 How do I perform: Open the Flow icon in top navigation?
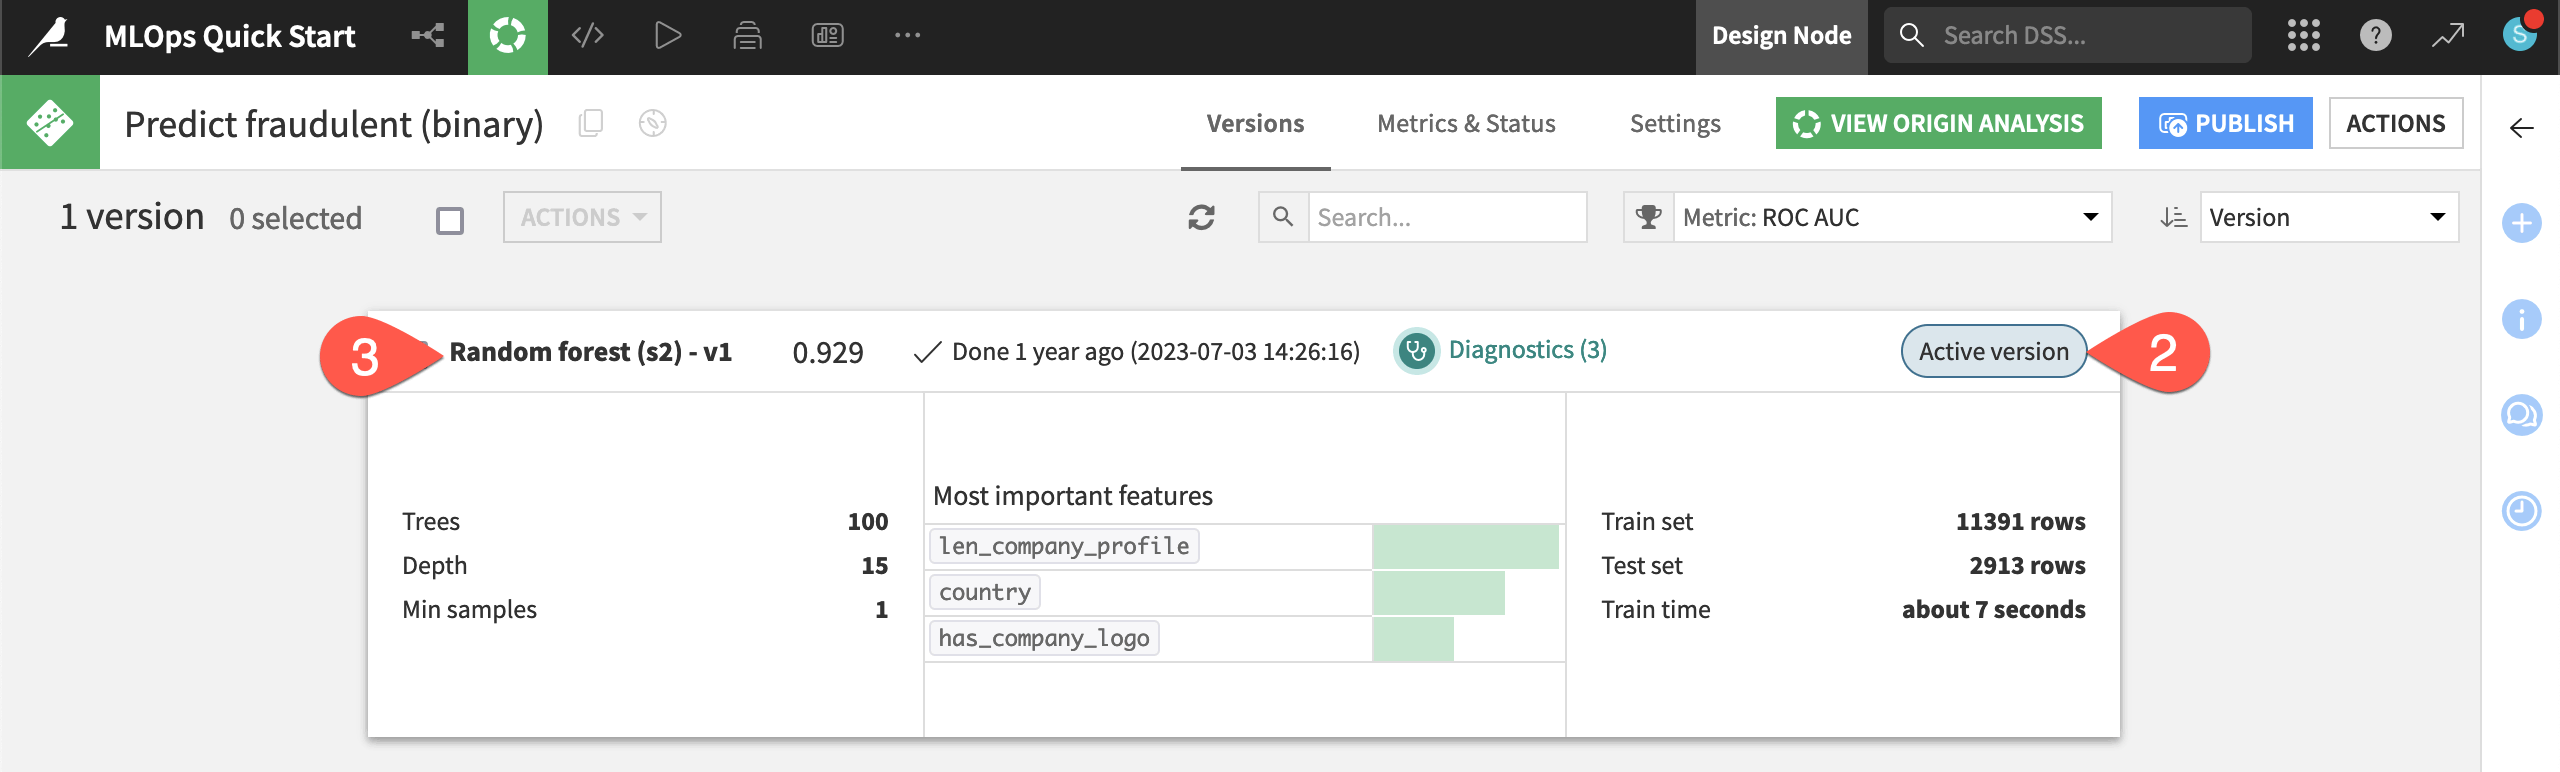click(428, 36)
